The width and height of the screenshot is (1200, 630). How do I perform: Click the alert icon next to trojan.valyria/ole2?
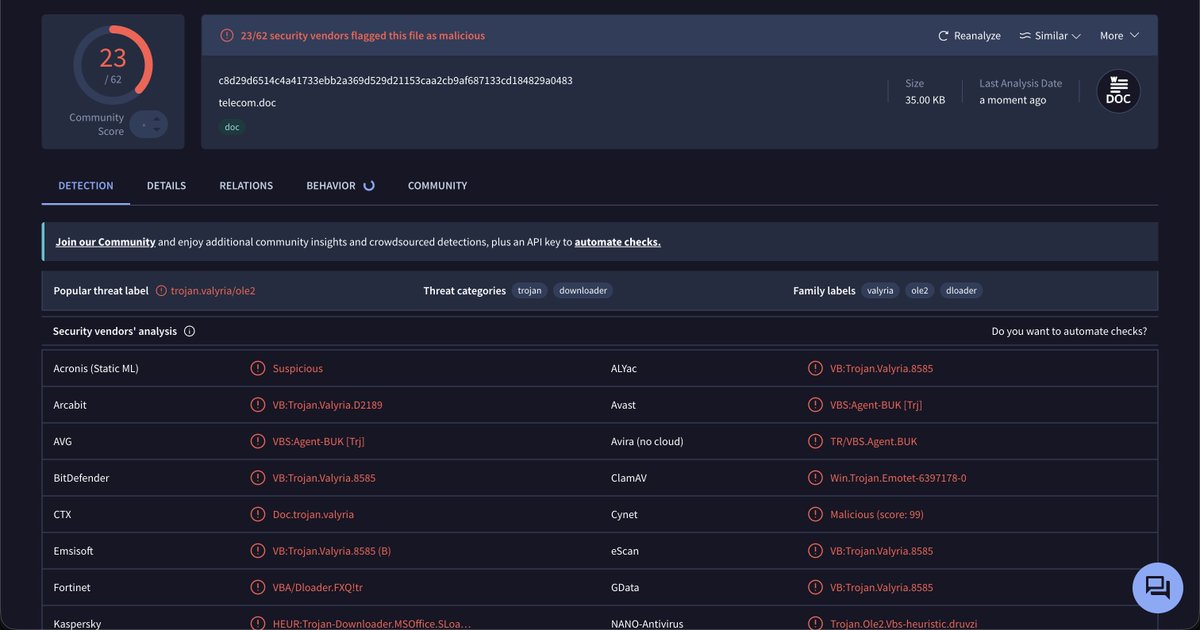[x=161, y=291]
